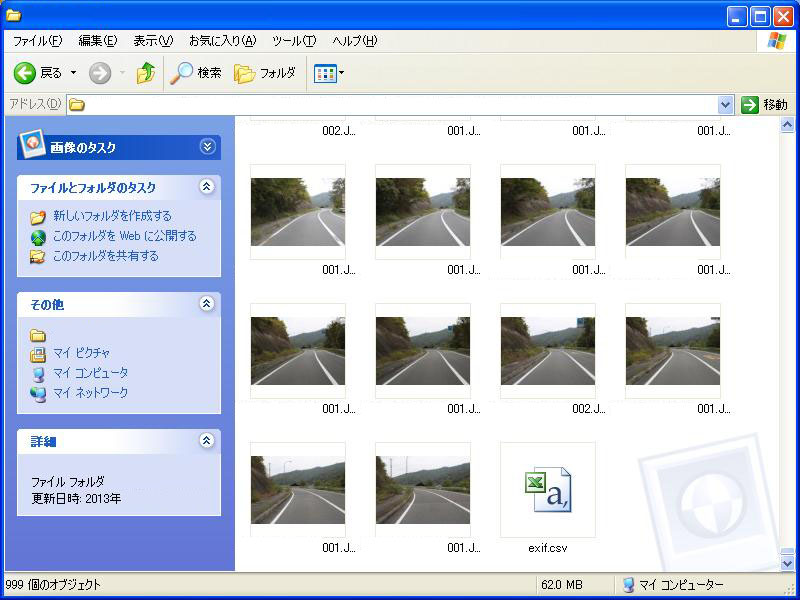
Task: Expand the 画像のタスク panel chevron
Action: pos(207,147)
